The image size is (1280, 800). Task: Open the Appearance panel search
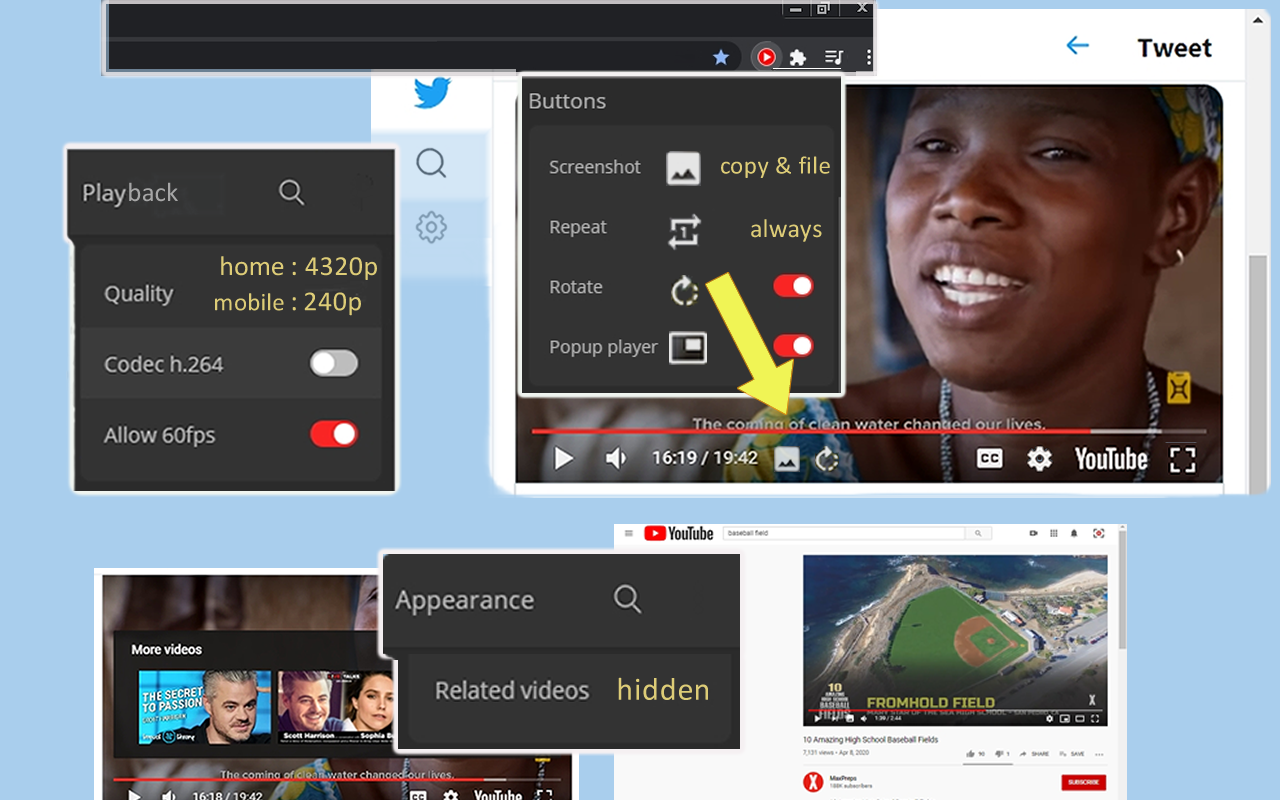pos(627,598)
